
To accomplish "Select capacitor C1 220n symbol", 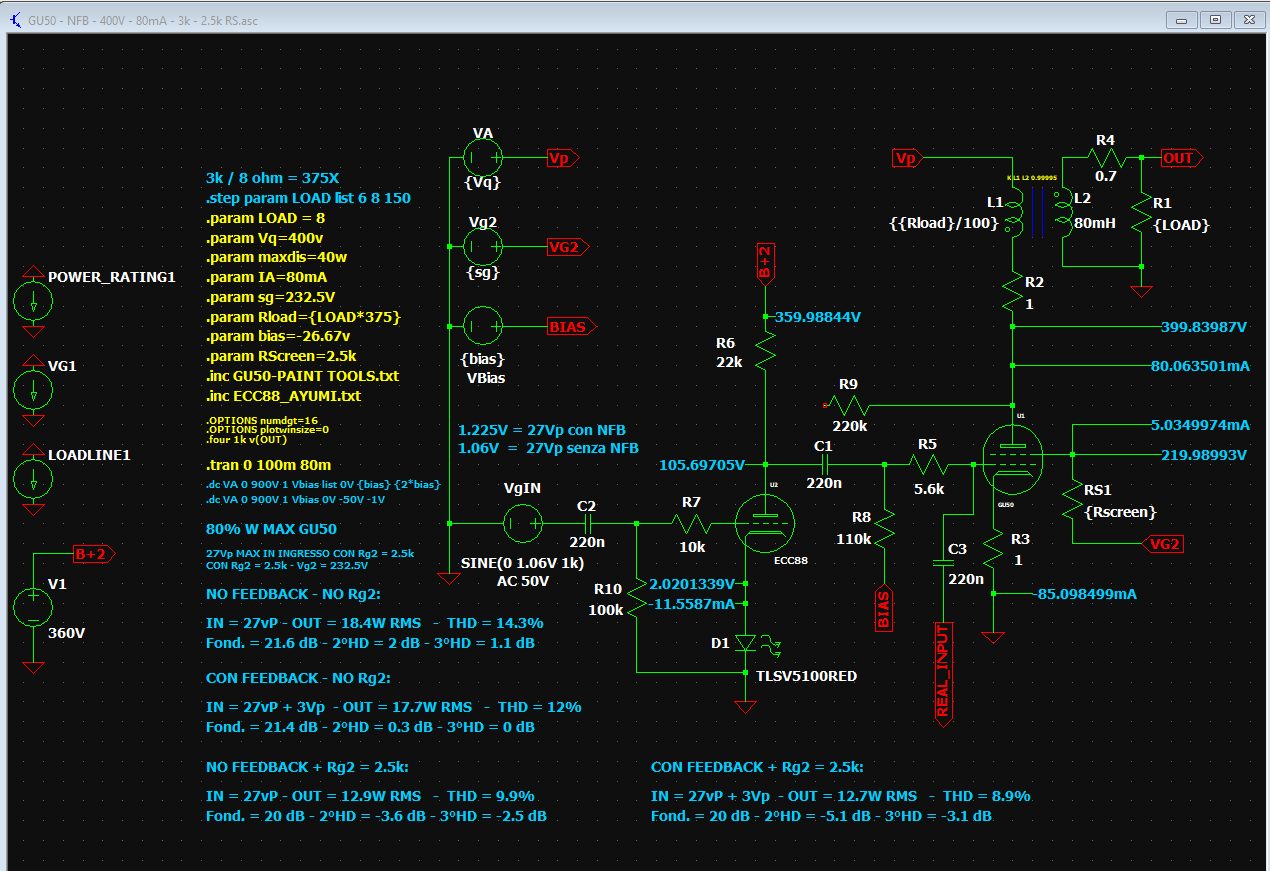I will [823, 464].
